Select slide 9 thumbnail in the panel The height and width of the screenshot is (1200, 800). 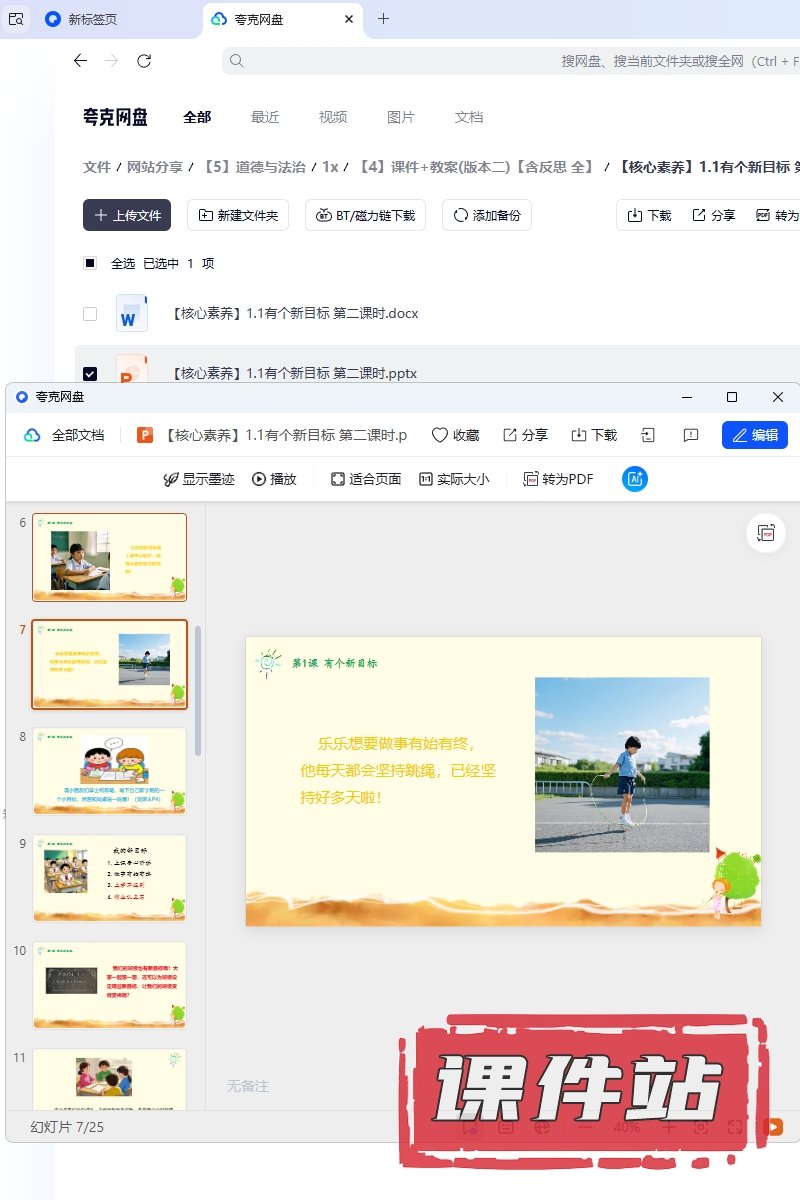110,877
